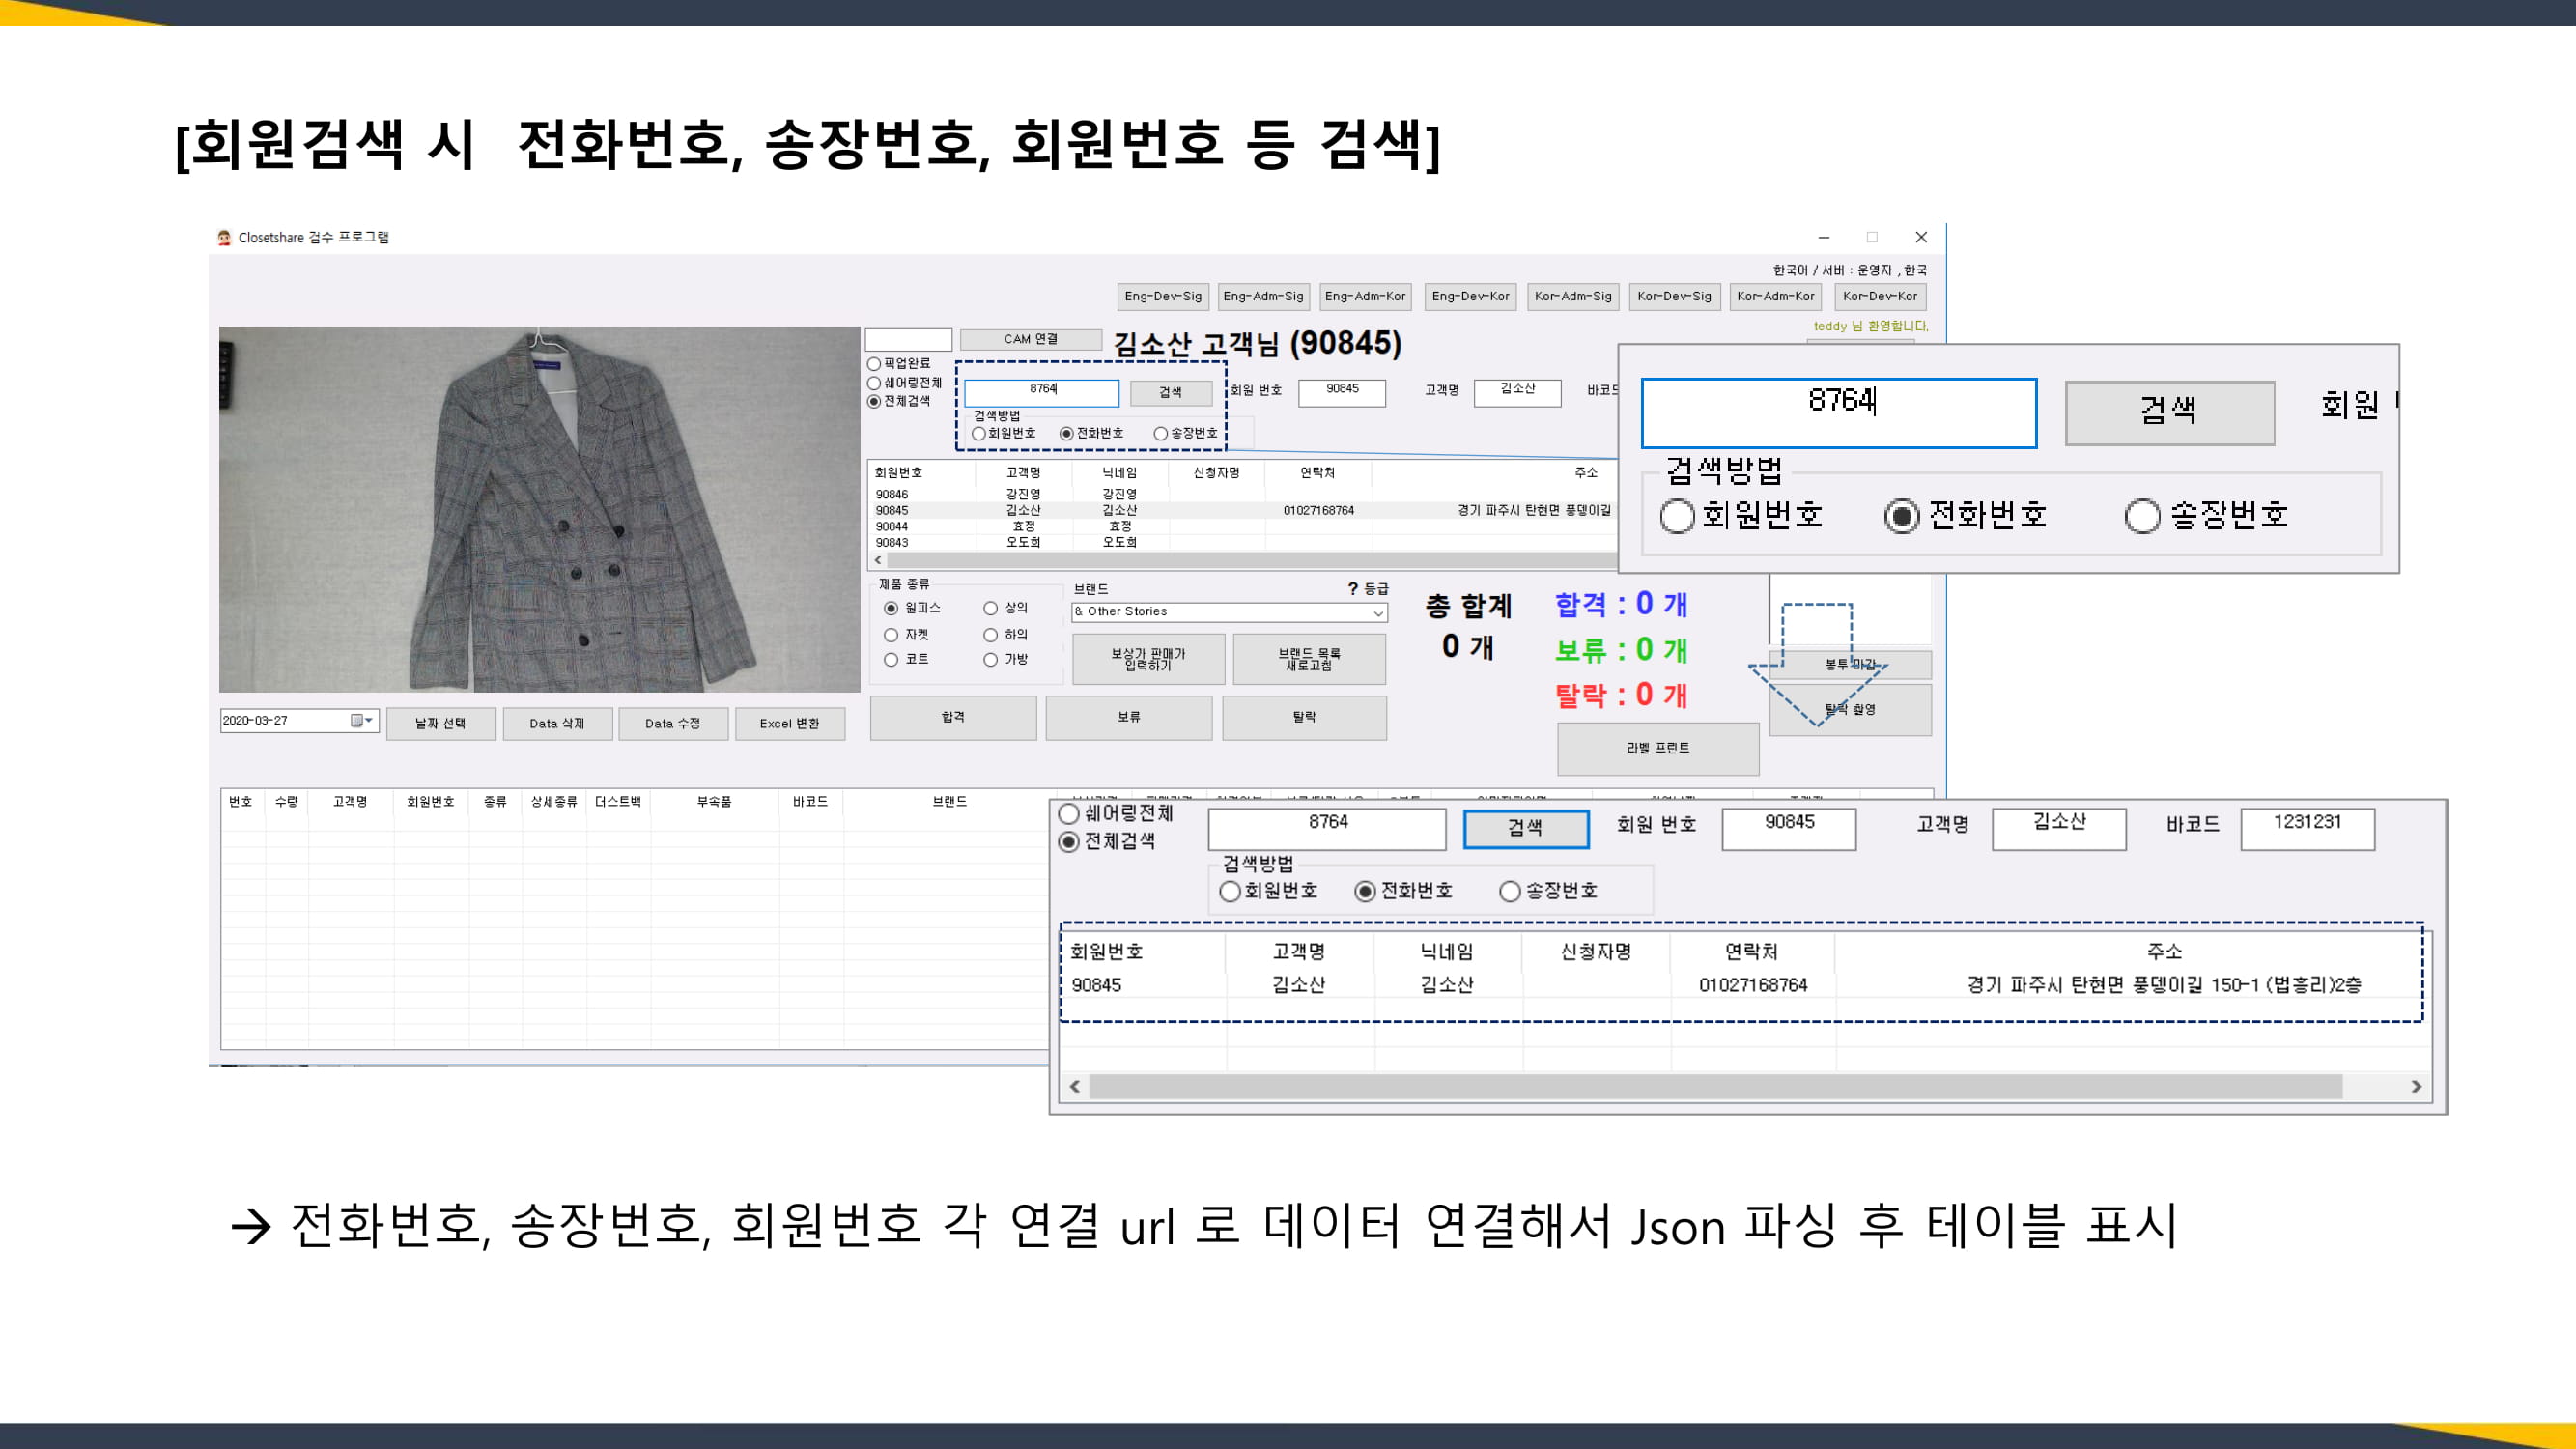Viewport: 2576px width, 1449px height.
Task: Switch to Kor-Adm-Kor server
Action: [x=1775, y=297]
